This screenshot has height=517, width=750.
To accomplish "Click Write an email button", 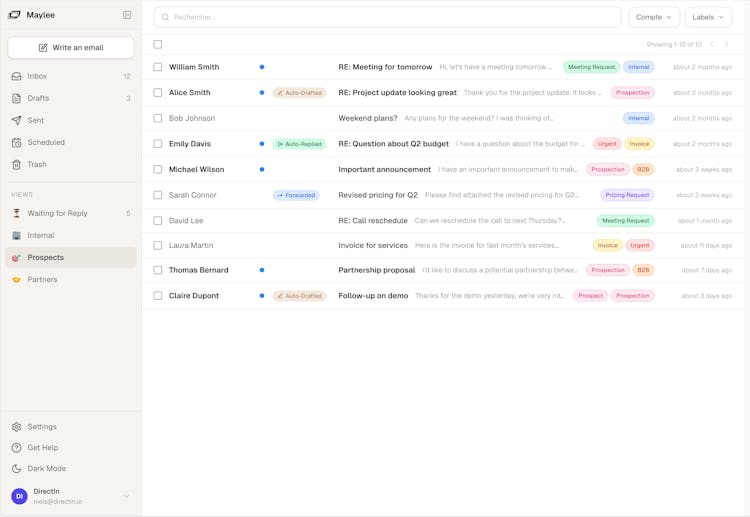I will (x=71, y=47).
